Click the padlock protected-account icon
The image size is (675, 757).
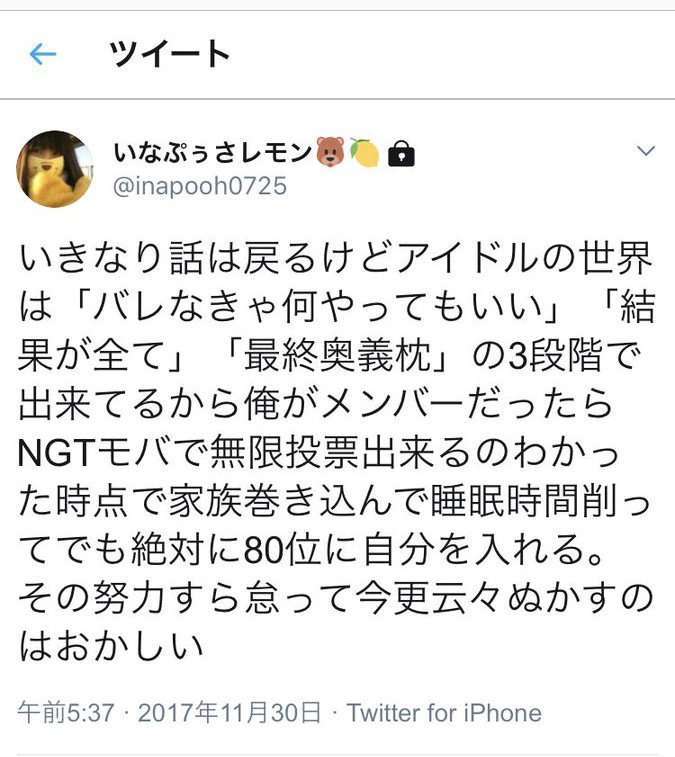tap(402, 154)
